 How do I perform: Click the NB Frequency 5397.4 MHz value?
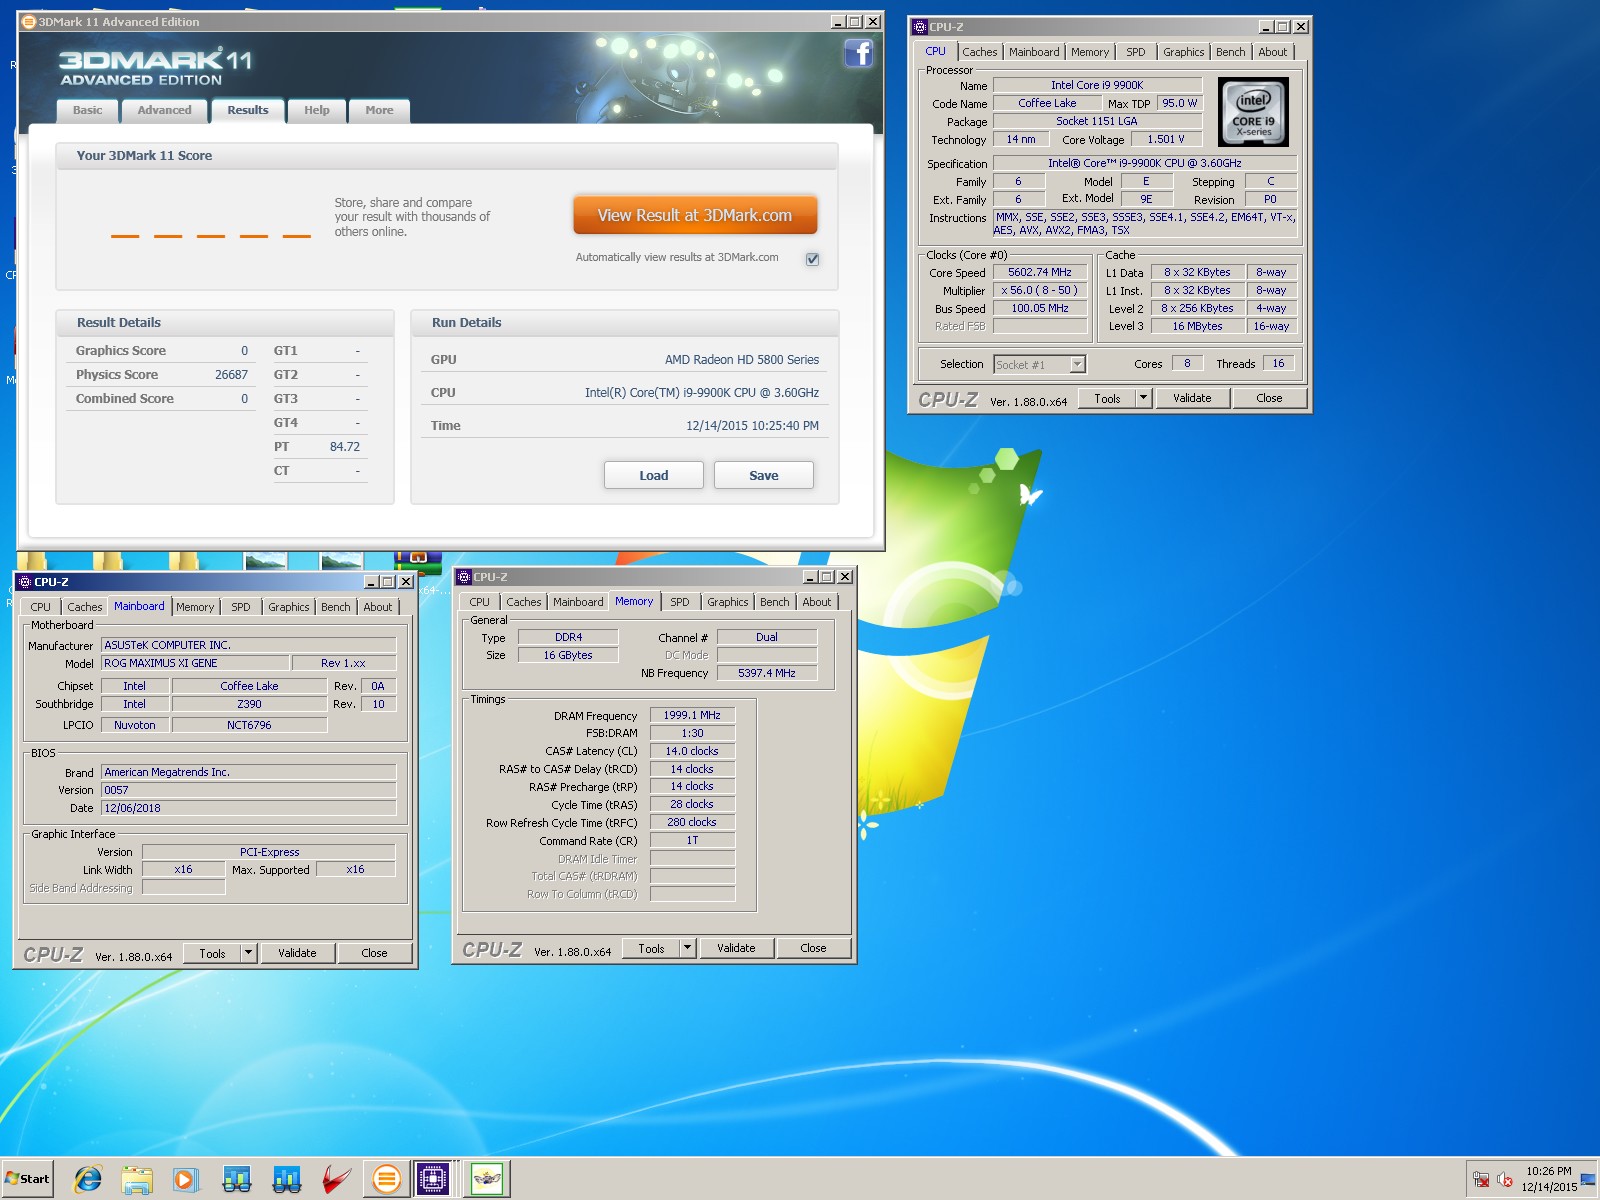[767, 673]
